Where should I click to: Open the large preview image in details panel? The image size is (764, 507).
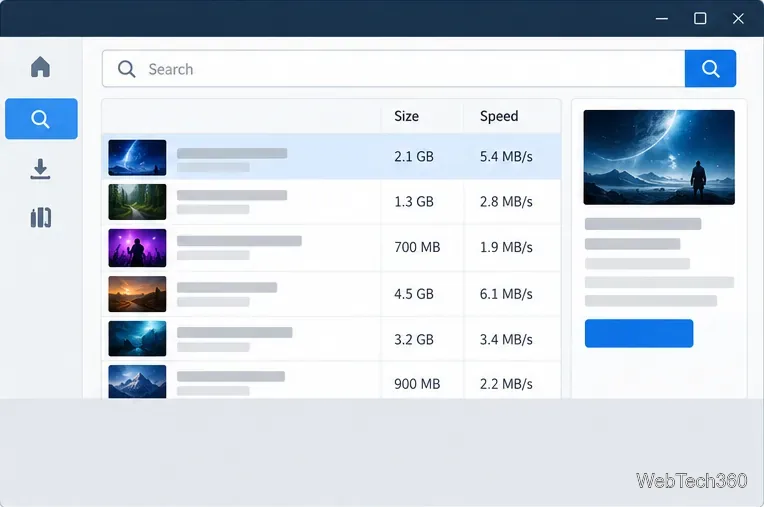pyautogui.click(x=659, y=157)
